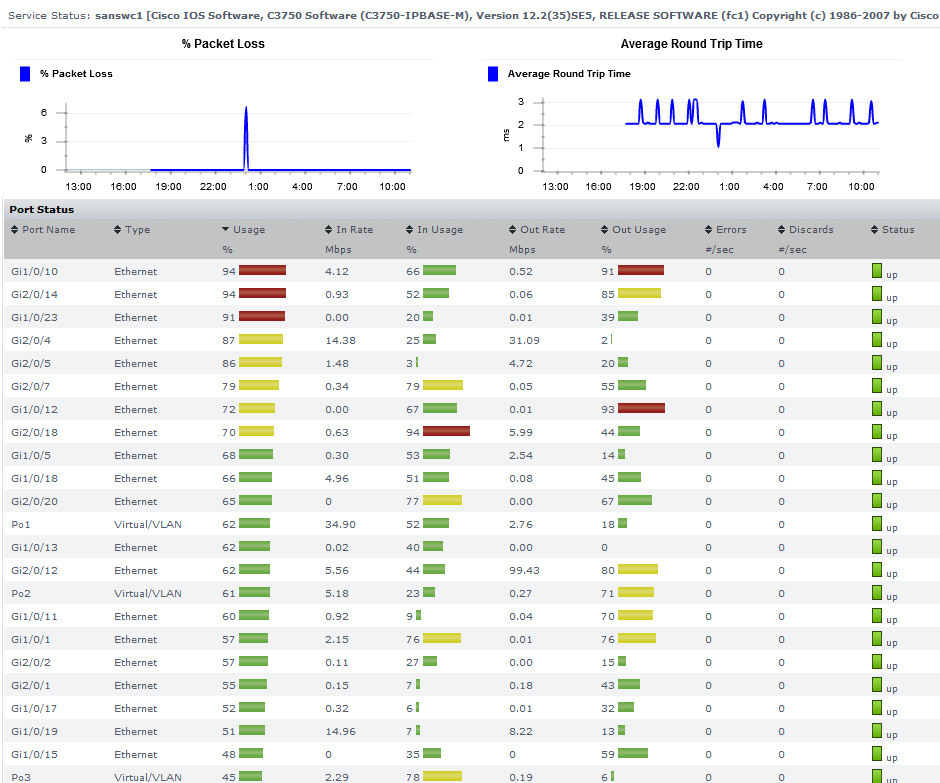Open port Gi2/0/4 details
940x783 pixels.
(31, 341)
